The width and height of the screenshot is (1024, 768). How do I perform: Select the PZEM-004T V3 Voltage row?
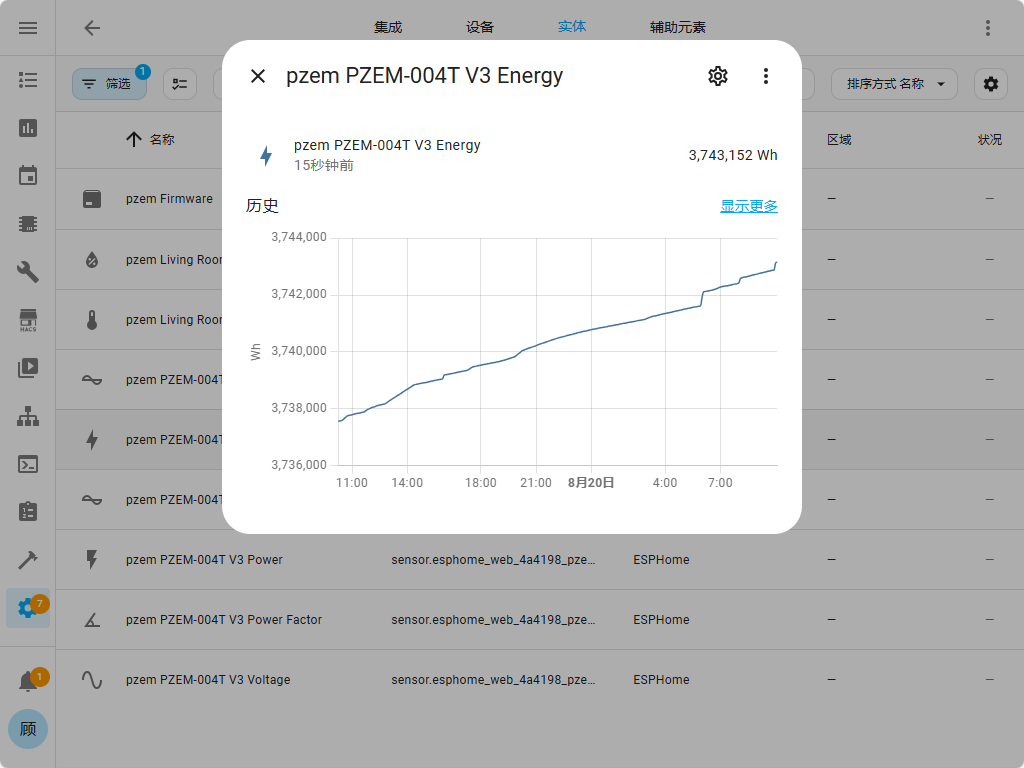pos(208,680)
